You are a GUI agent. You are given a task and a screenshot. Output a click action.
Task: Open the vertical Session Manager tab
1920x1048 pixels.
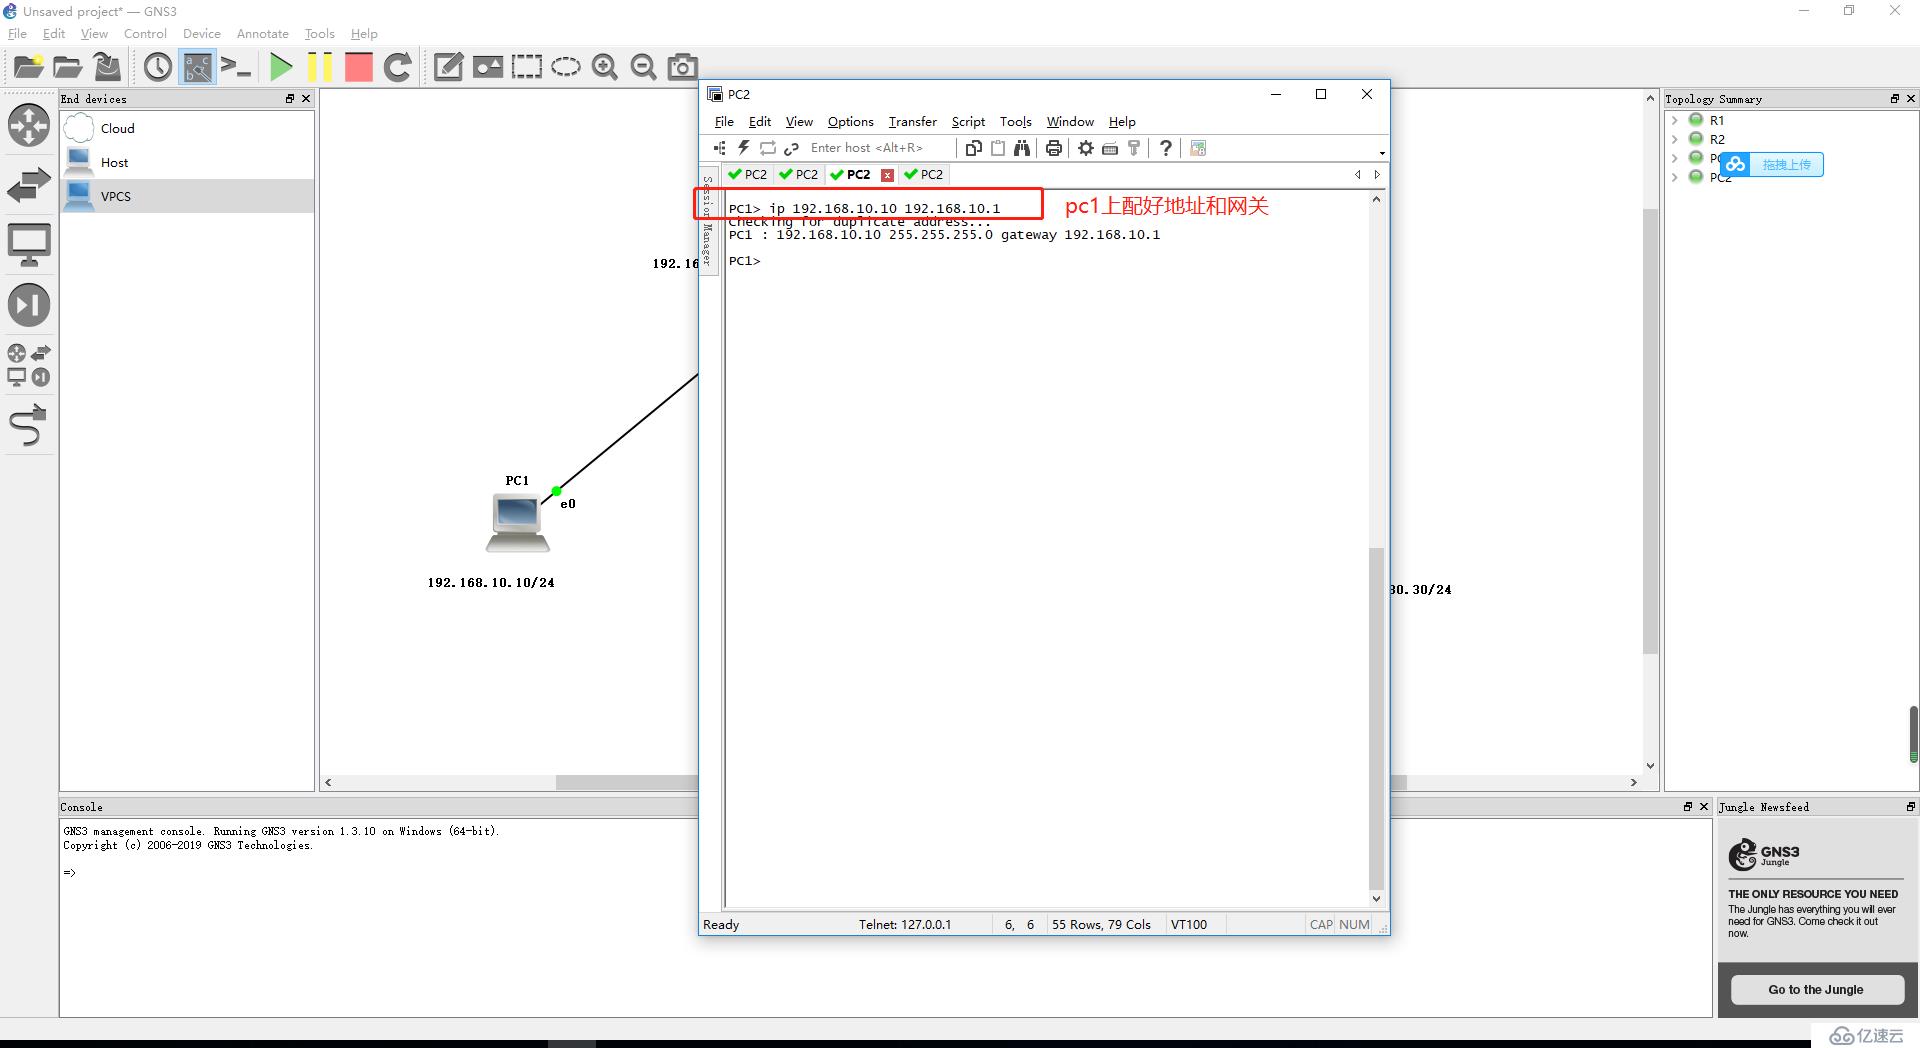click(x=708, y=219)
